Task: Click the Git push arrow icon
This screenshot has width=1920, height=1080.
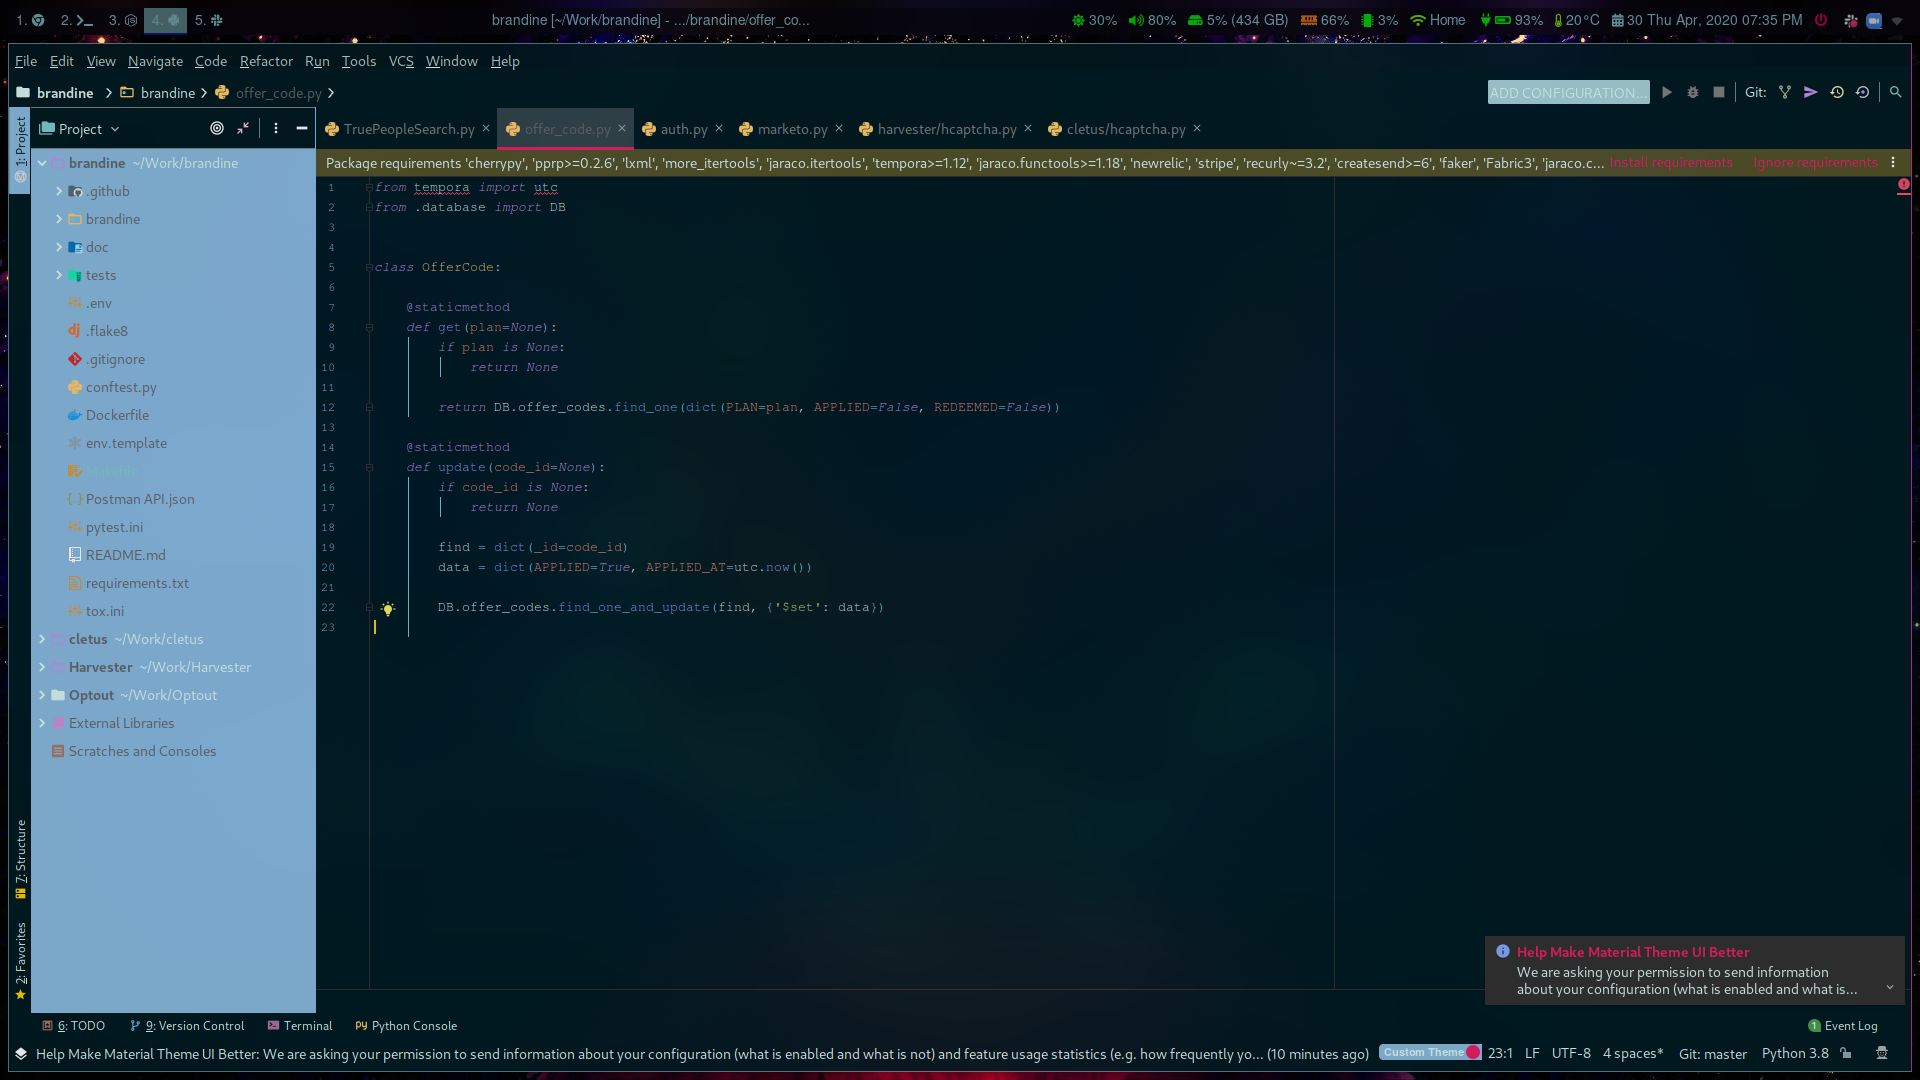Action: pyautogui.click(x=1810, y=92)
